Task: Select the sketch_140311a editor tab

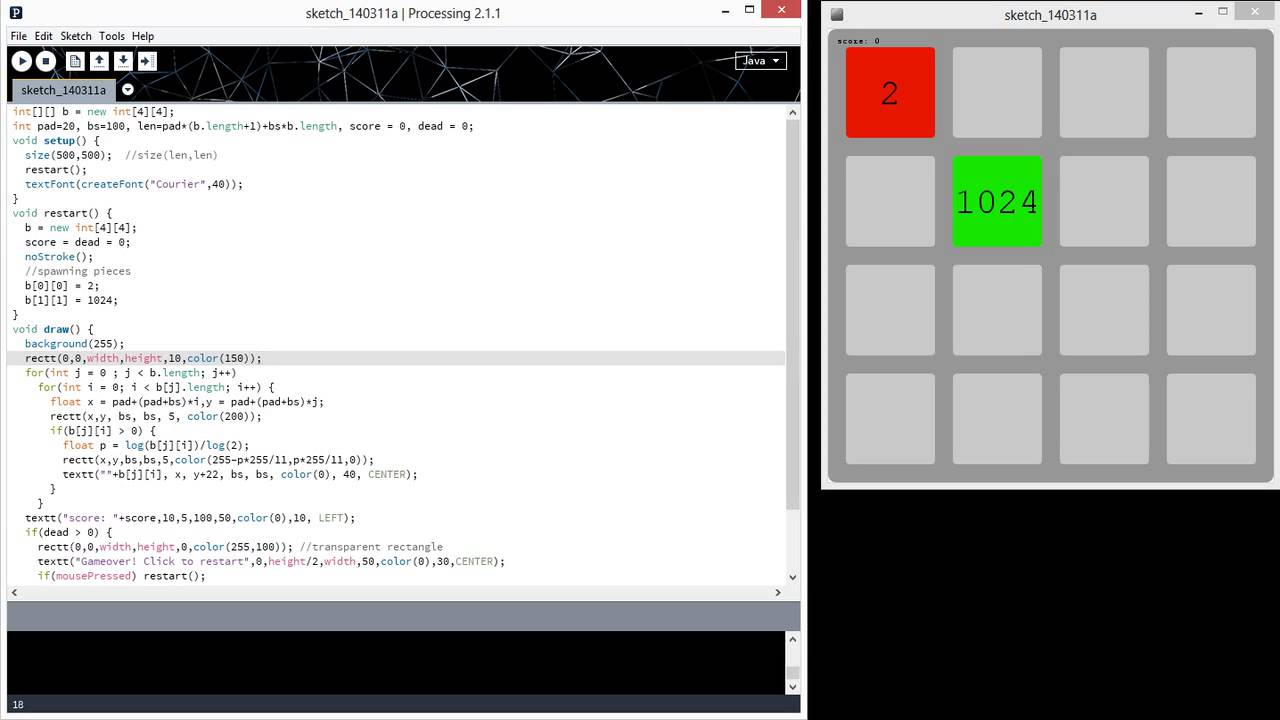Action: [63, 90]
